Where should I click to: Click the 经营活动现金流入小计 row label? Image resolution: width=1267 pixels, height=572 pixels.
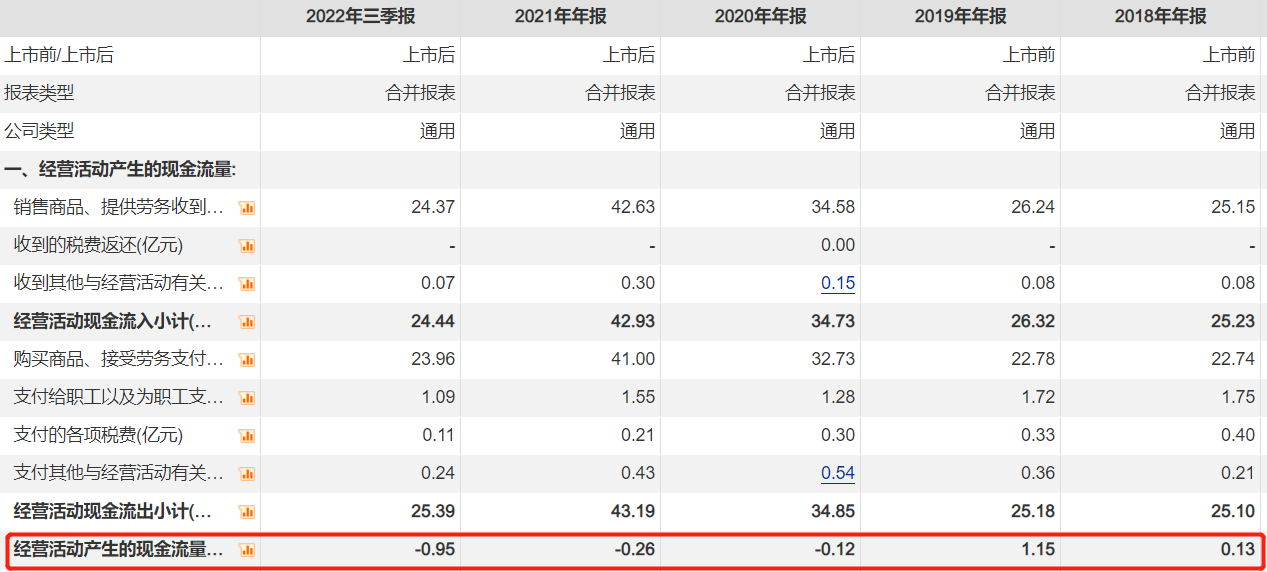click(x=113, y=321)
